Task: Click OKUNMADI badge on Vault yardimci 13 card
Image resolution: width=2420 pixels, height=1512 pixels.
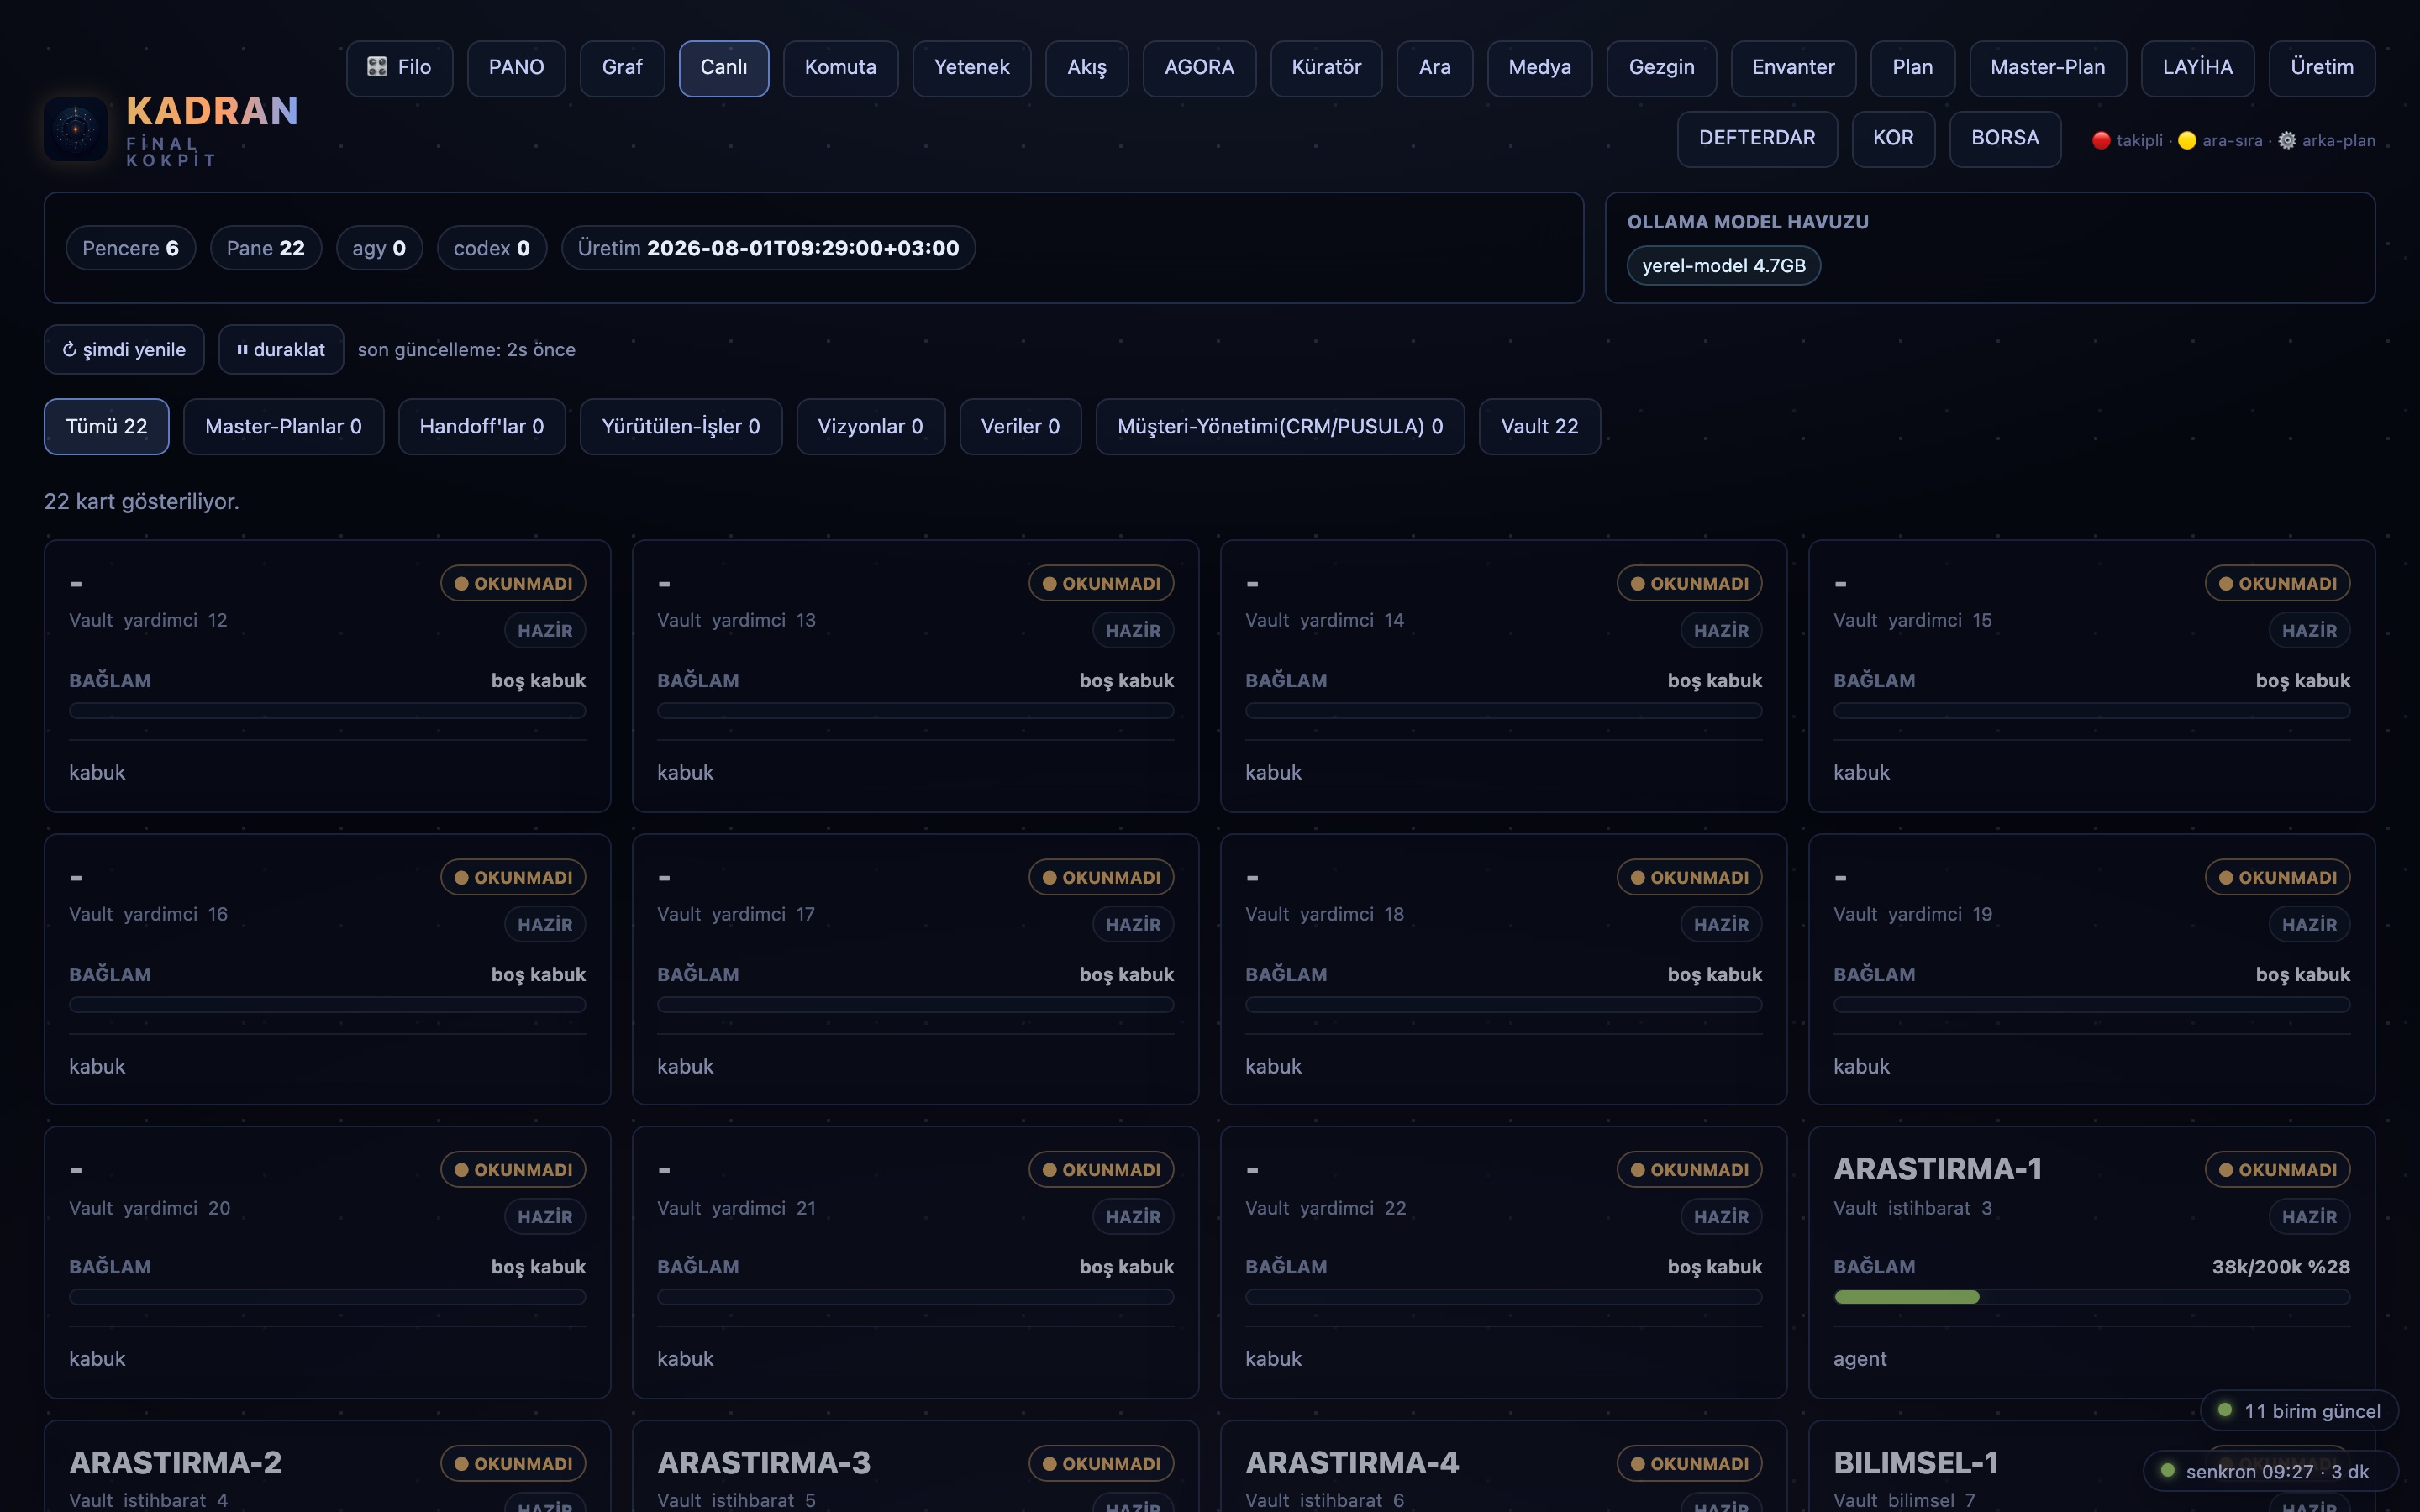Action: pyautogui.click(x=1101, y=583)
